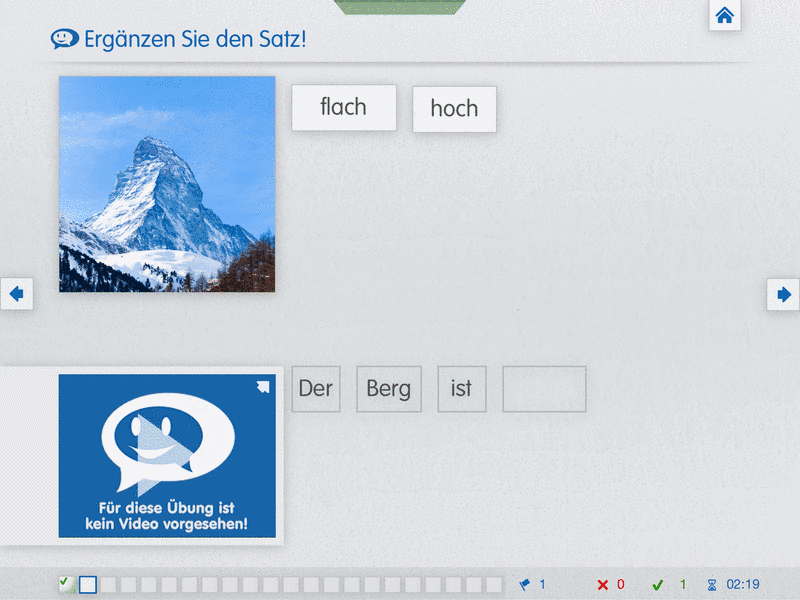Screen dimensions: 800x600
Task: Advance to the next exercise
Action: [x=783, y=294]
